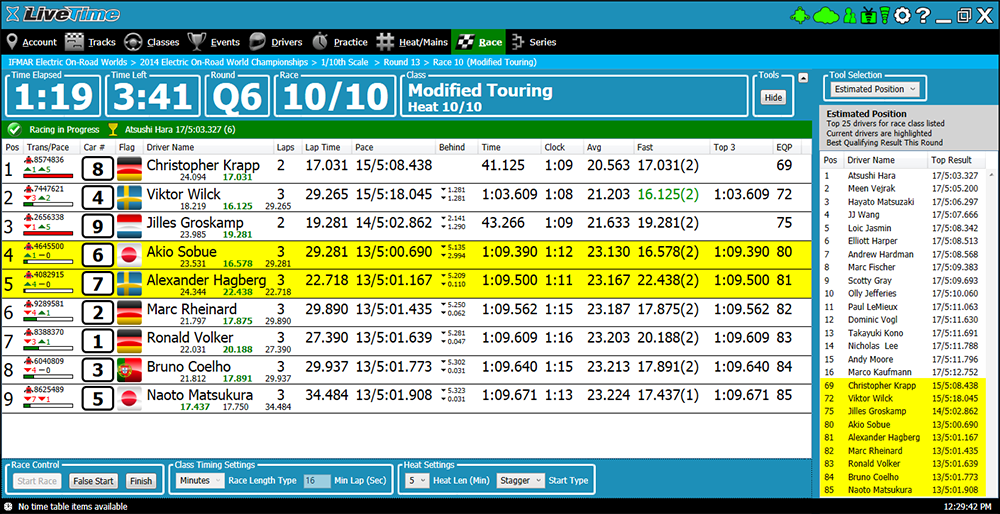
Task: Click the Min Lap seconds field
Action: [317, 480]
